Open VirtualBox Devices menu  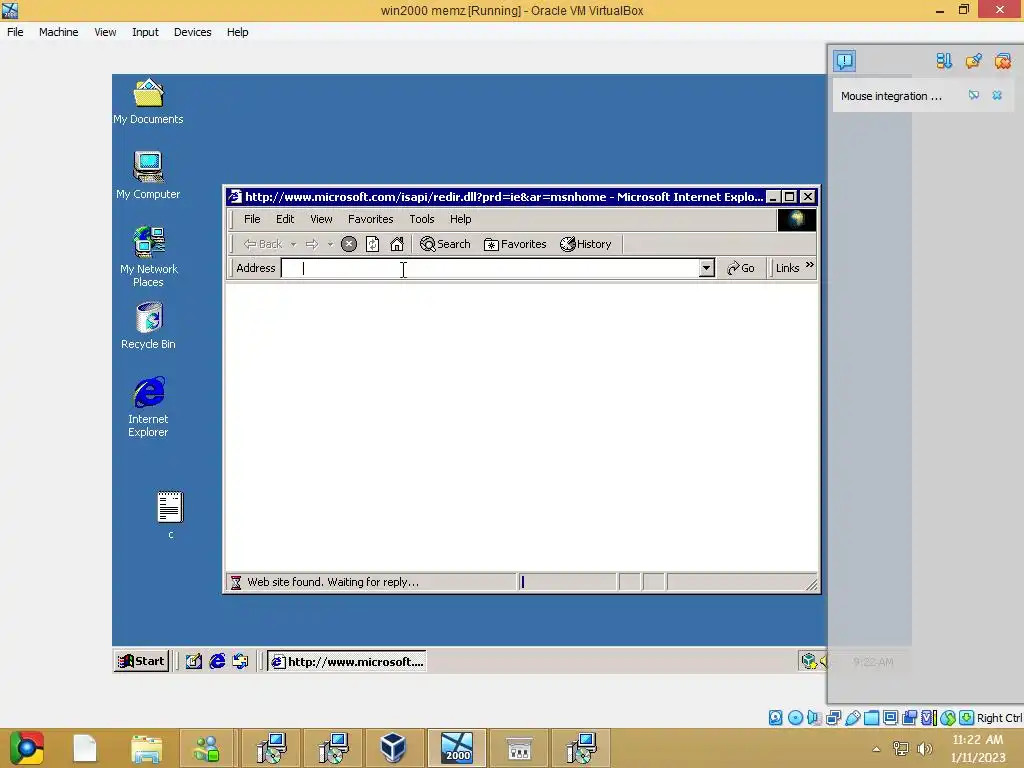pyautogui.click(x=193, y=32)
